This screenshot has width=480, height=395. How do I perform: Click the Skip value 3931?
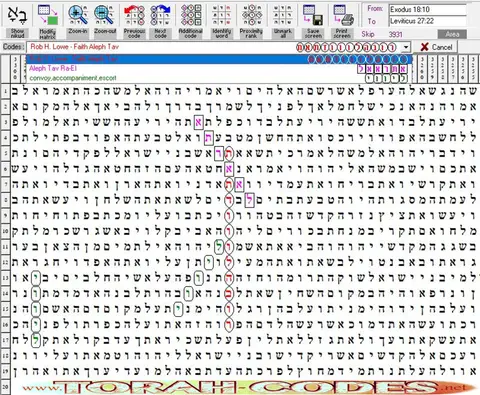coord(395,34)
